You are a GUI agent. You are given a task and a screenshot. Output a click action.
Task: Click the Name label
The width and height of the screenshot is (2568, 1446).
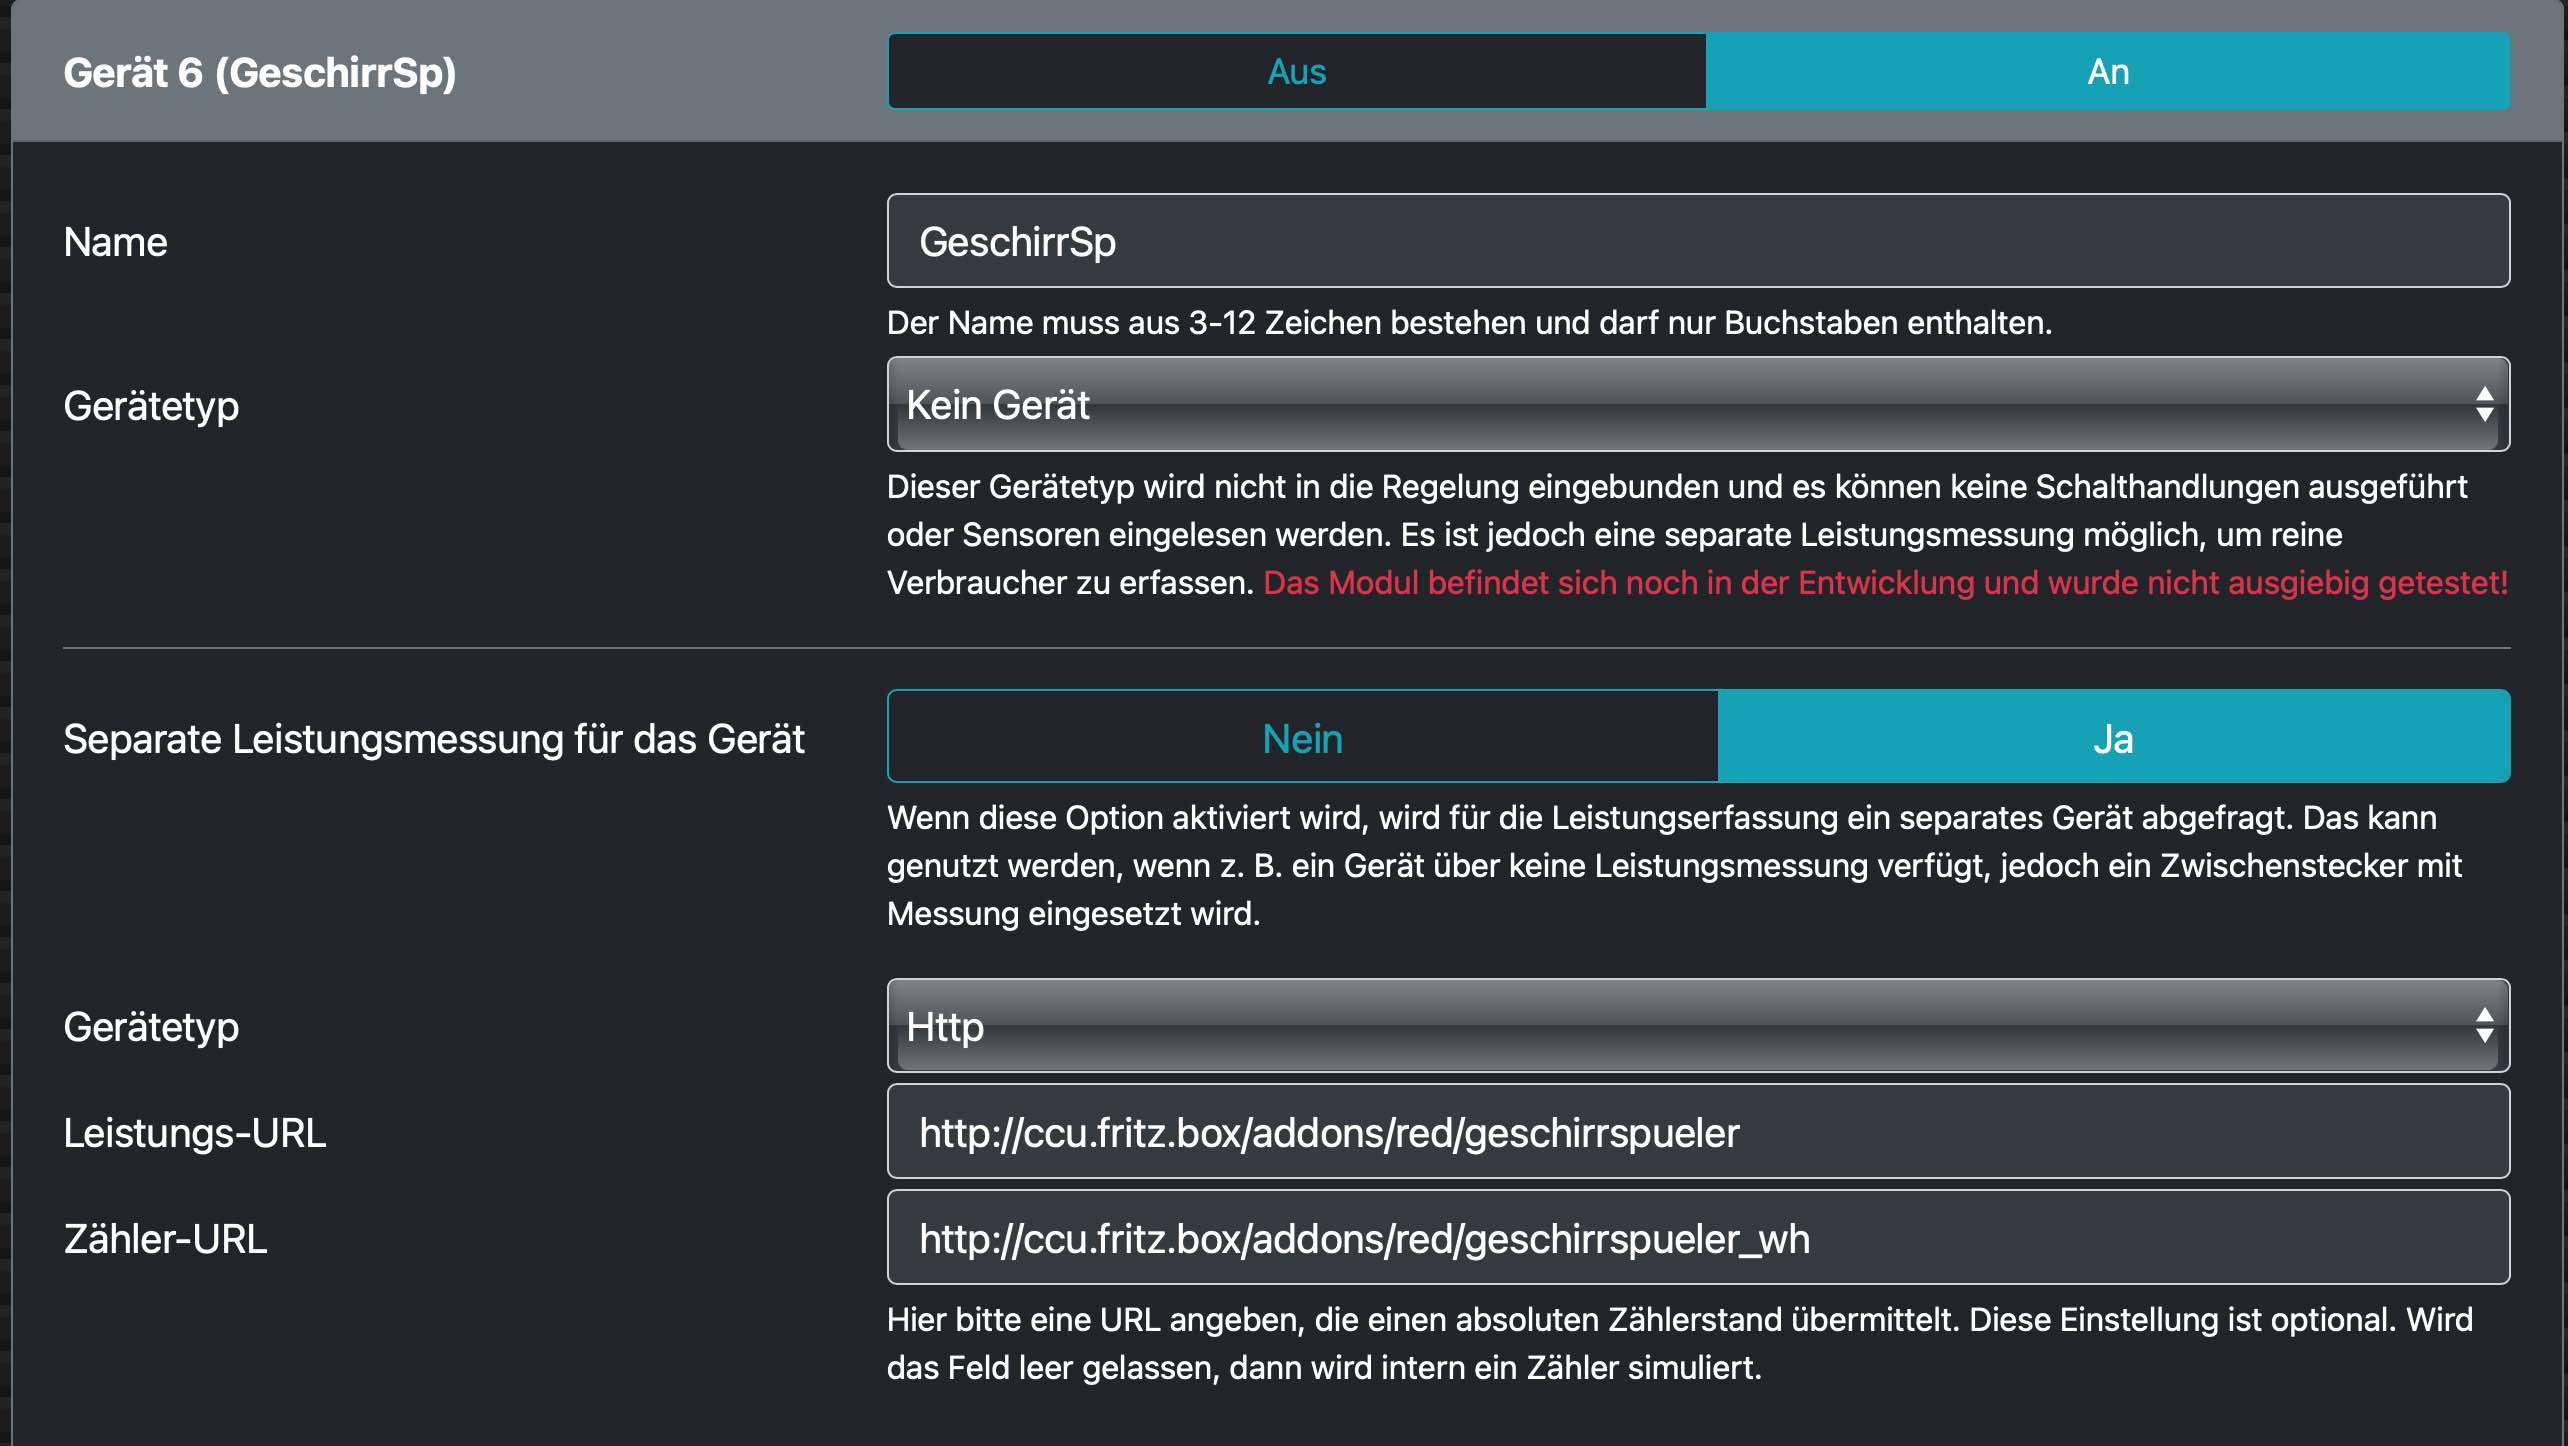115,242
